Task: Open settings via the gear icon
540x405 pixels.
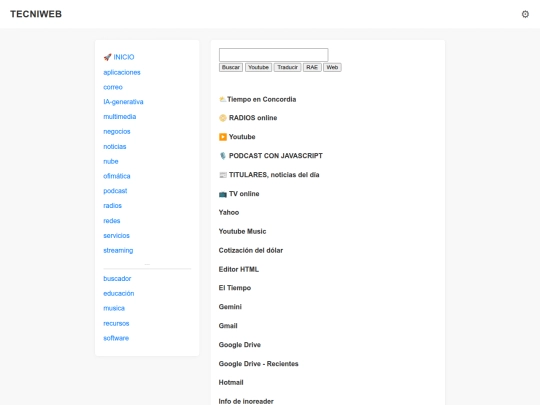Action: click(525, 14)
